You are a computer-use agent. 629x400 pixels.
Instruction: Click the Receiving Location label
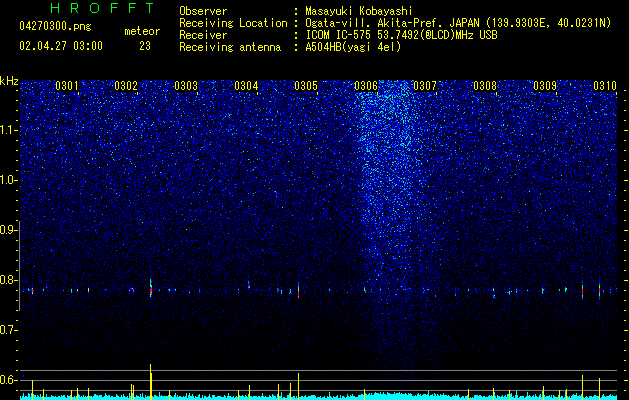pyautogui.click(x=233, y=23)
